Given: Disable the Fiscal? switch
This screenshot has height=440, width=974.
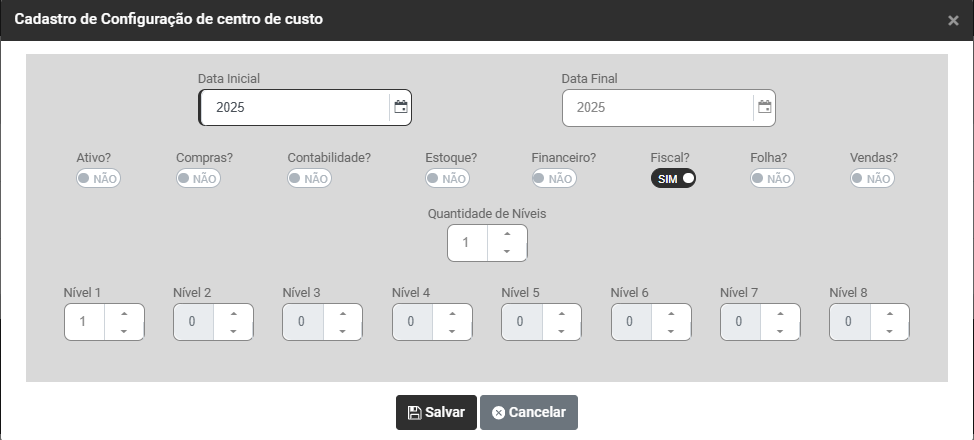Looking at the screenshot, I should (673, 178).
